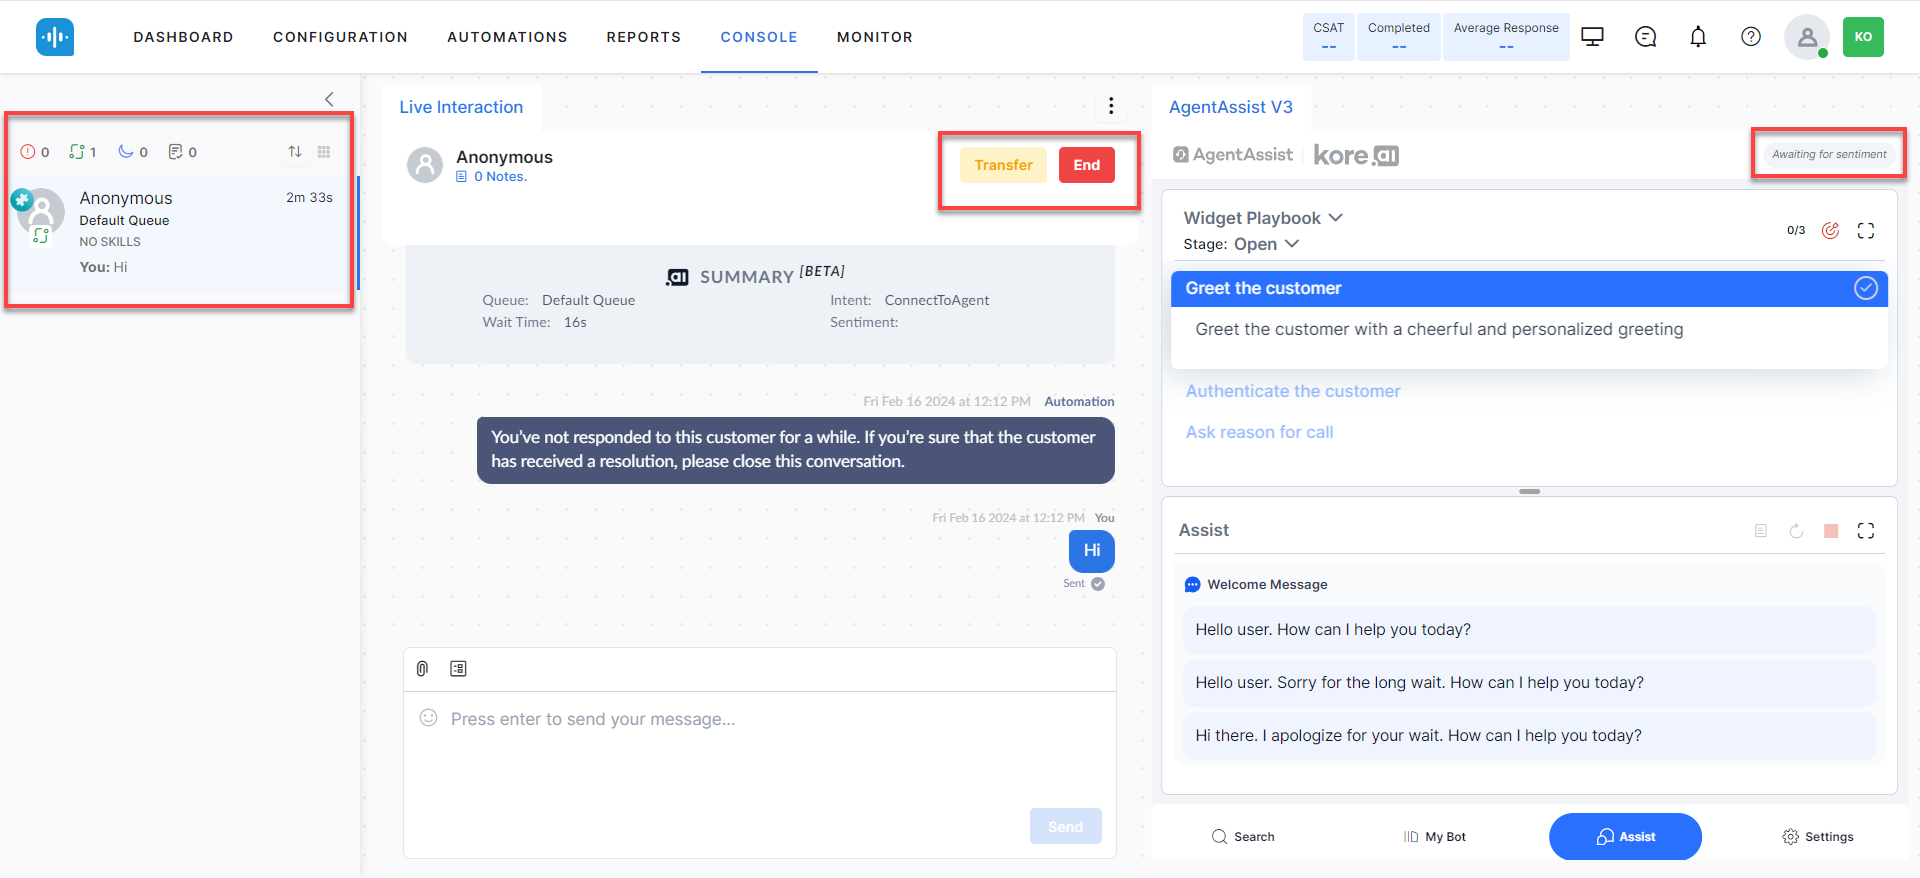The width and height of the screenshot is (1920, 878).
Task: Switch conversation list to grid view
Action: point(324,152)
